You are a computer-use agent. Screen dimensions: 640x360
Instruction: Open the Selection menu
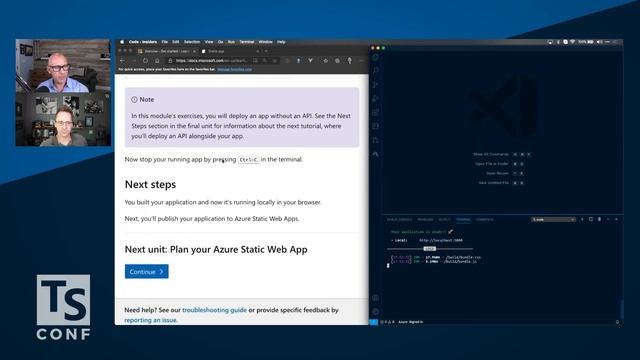(192, 42)
